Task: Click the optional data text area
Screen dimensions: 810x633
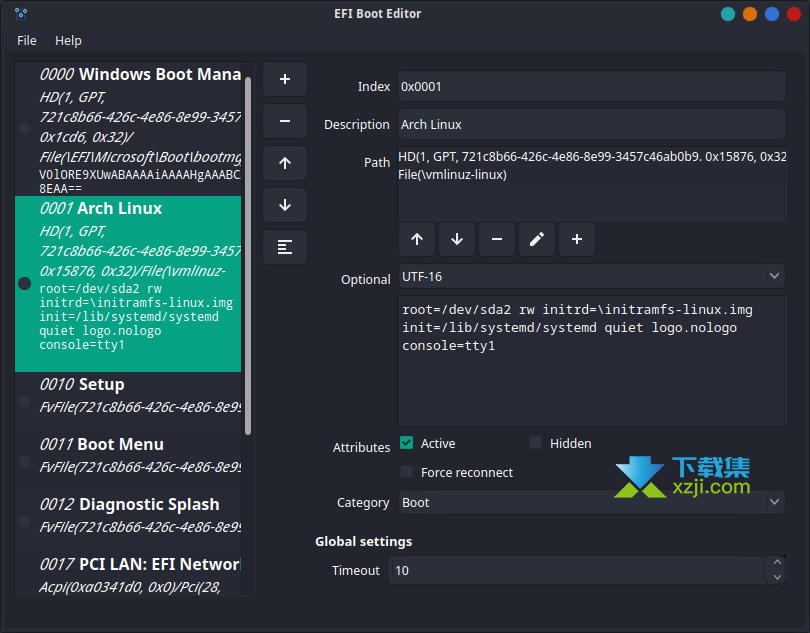Action: pos(592,360)
